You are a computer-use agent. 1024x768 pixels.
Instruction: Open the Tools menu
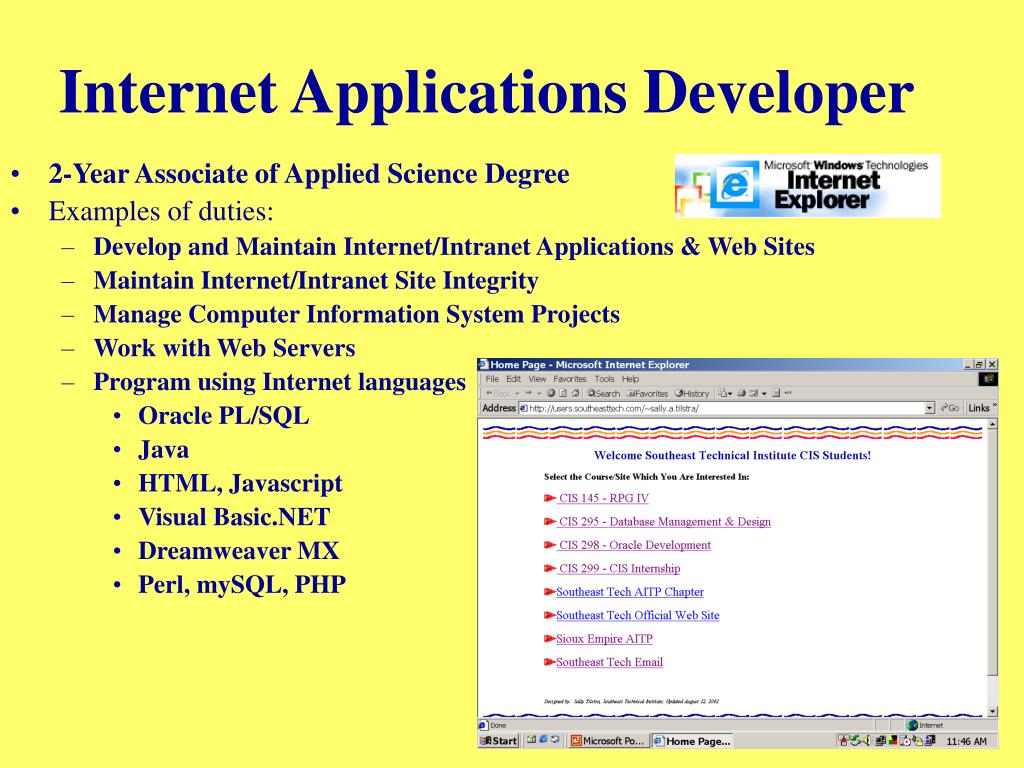click(x=605, y=379)
